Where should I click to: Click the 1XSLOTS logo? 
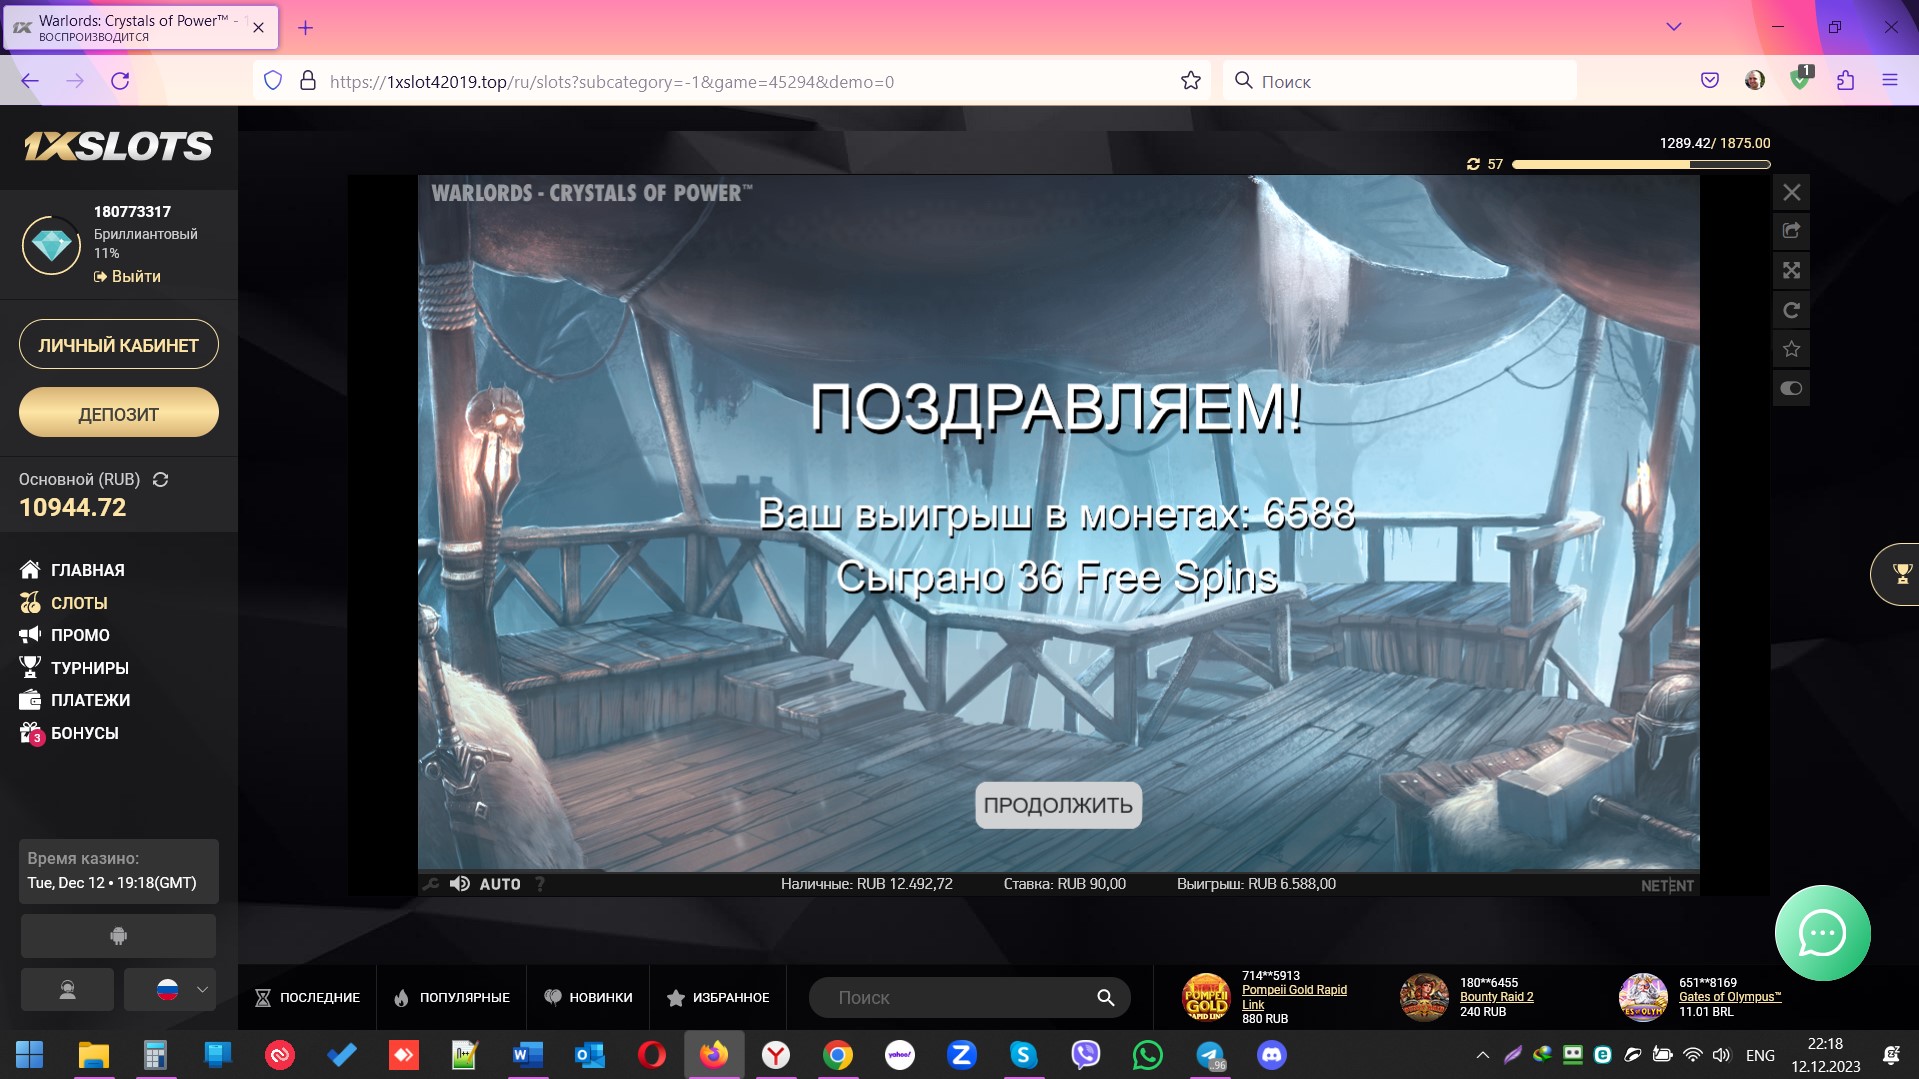(118, 146)
